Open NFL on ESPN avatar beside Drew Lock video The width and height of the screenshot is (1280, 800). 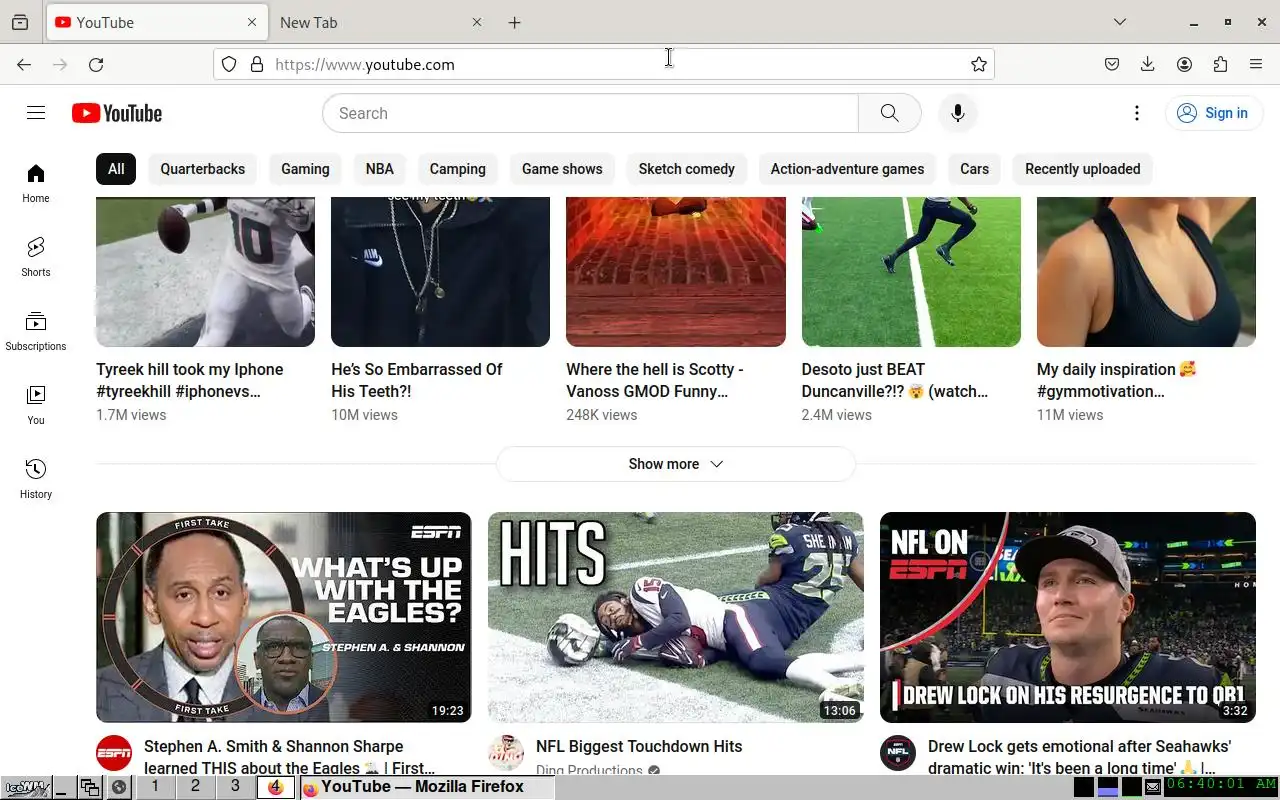(x=898, y=753)
